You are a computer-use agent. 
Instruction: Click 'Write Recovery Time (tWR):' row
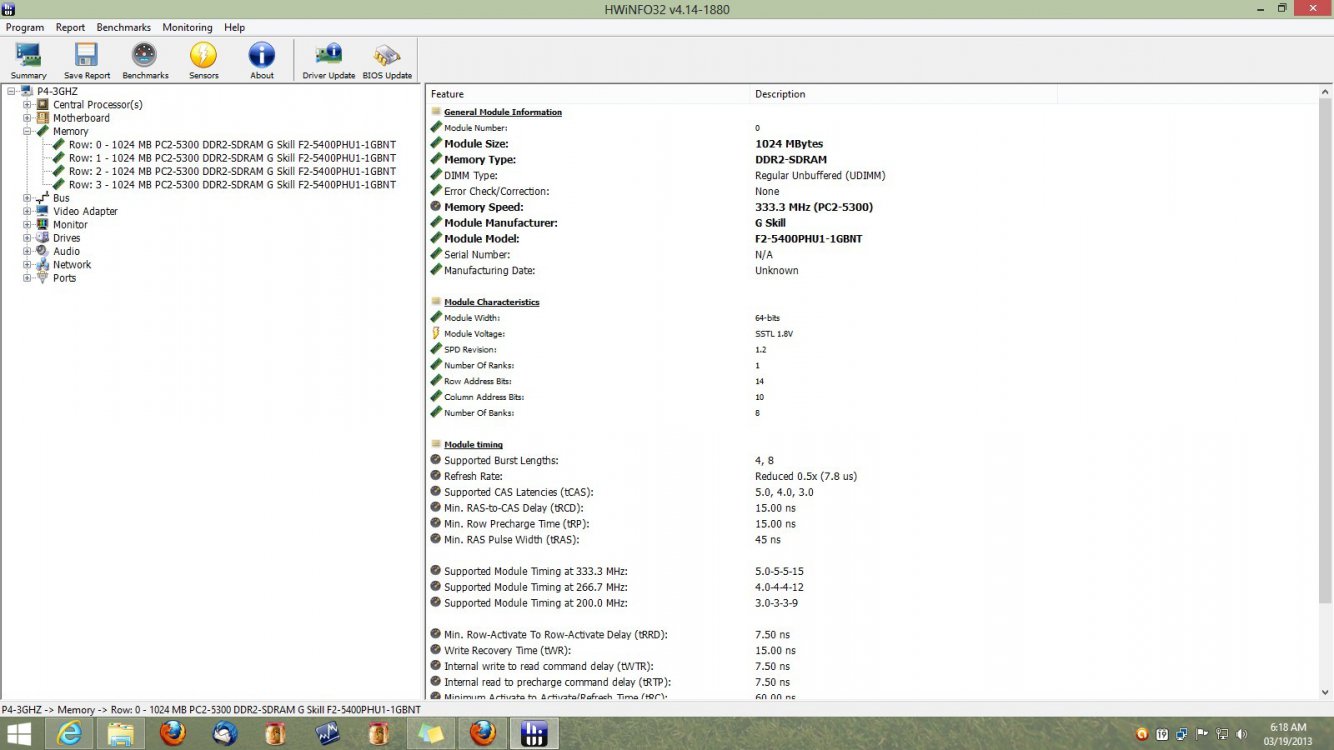click(x=510, y=651)
